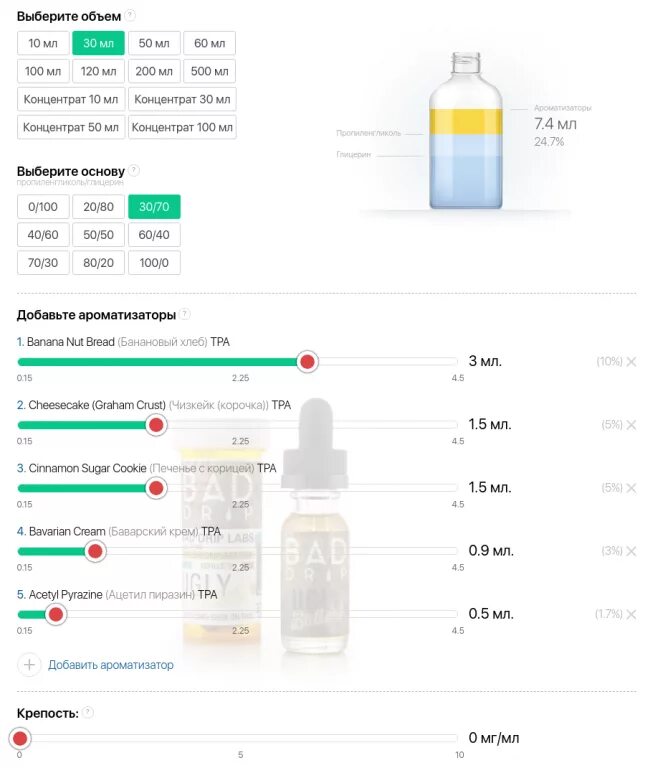Click the Добавить ароматизатор link
645x768 pixels.
[x=111, y=665]
